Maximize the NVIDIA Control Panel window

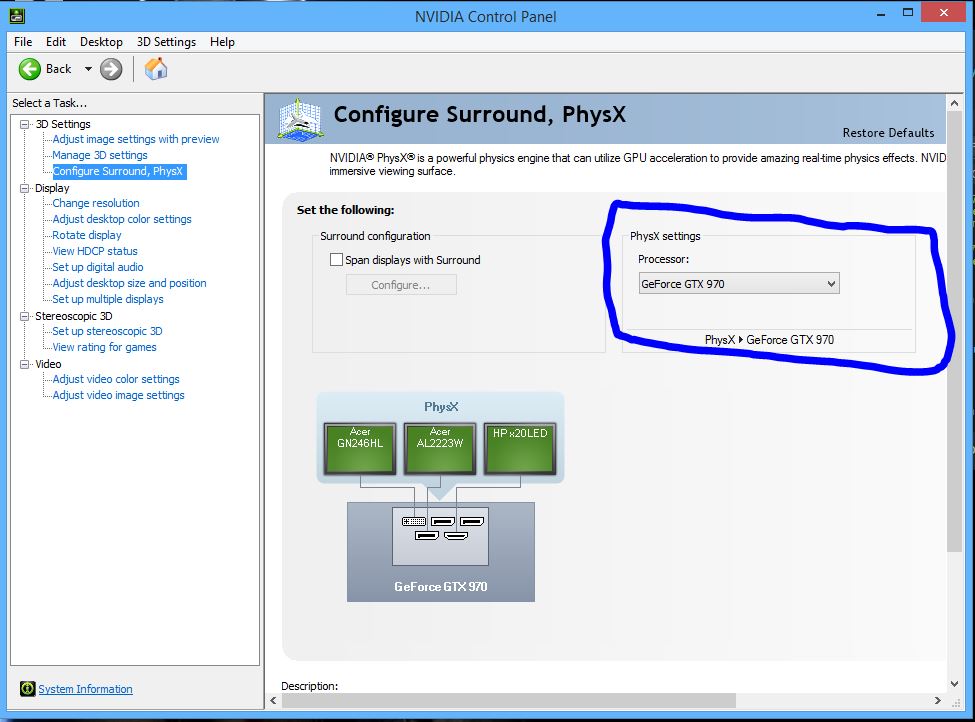[x=908, y=13]
